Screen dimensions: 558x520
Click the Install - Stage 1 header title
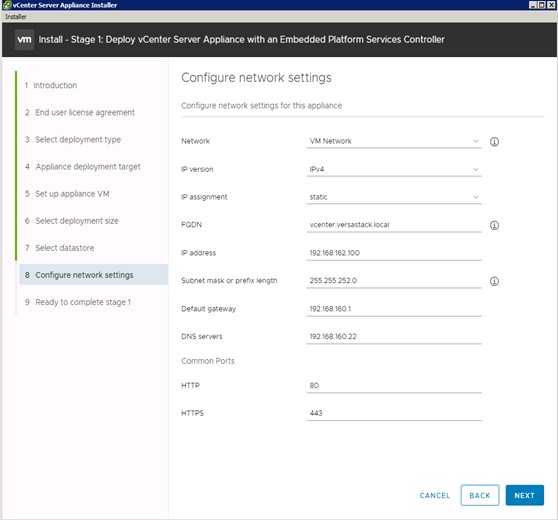242,40
